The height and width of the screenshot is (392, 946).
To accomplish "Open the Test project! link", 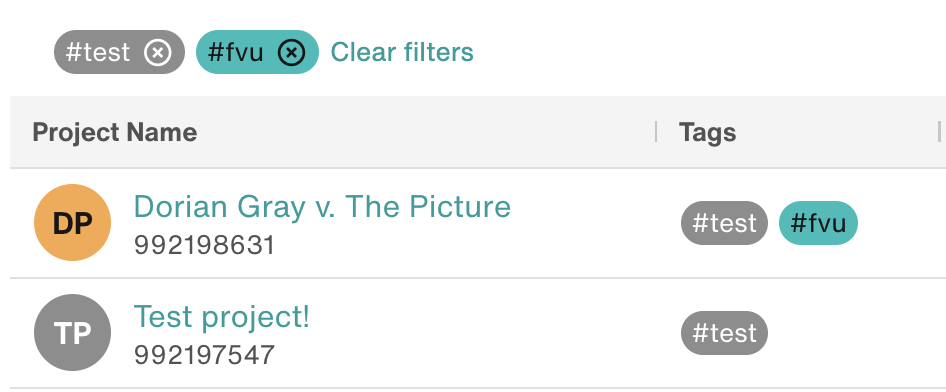I will click(221, 317).
